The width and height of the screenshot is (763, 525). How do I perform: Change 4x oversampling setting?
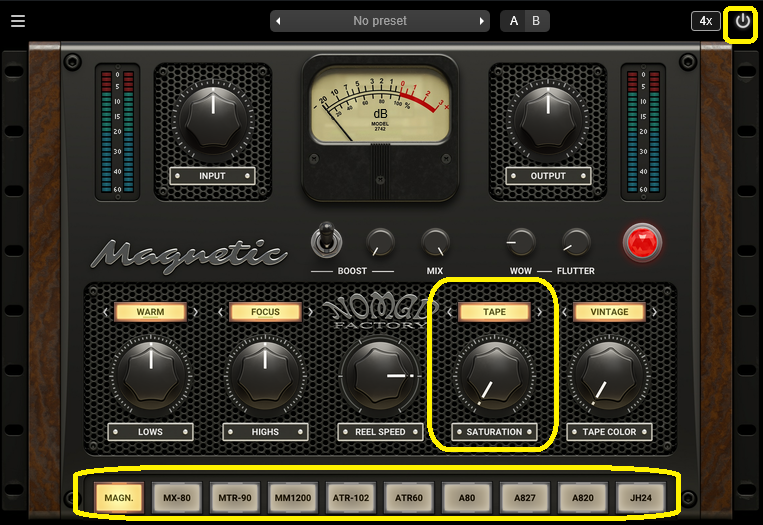coord(706,21)
